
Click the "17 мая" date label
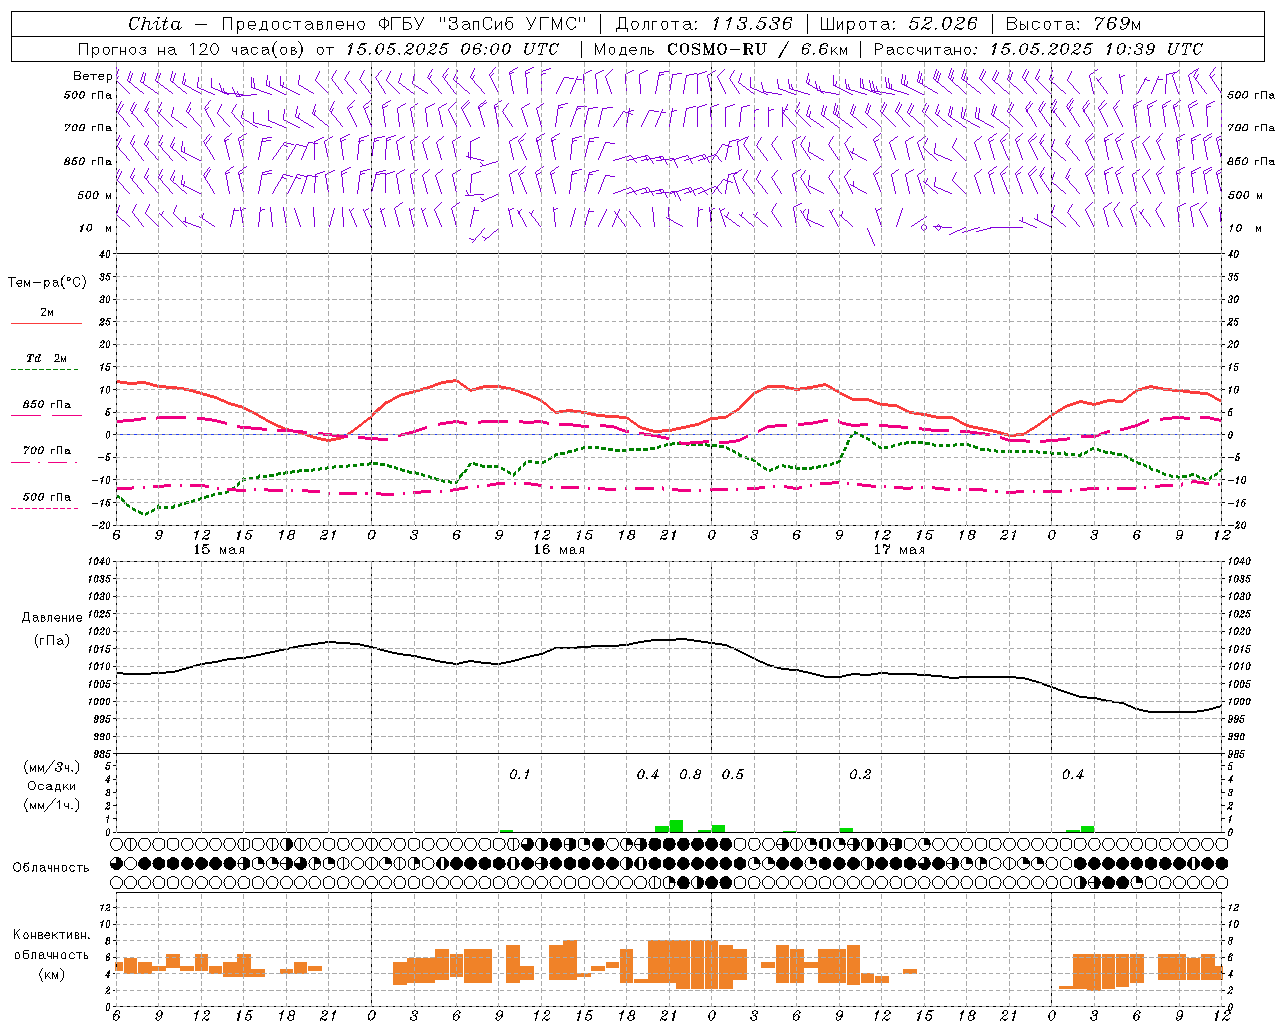899,550
